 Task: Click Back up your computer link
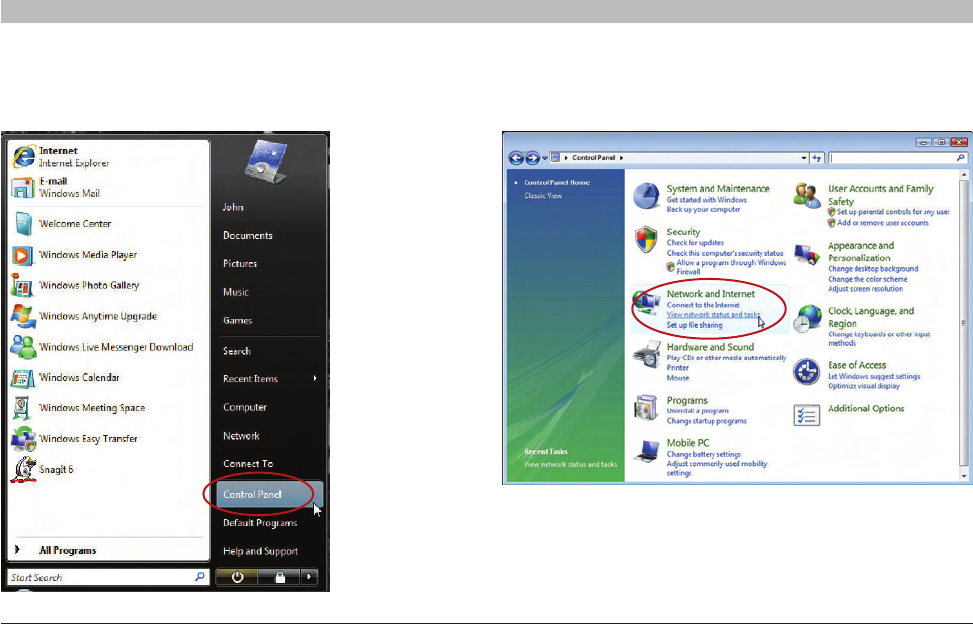pyautogui.click(x=704, y=209)
